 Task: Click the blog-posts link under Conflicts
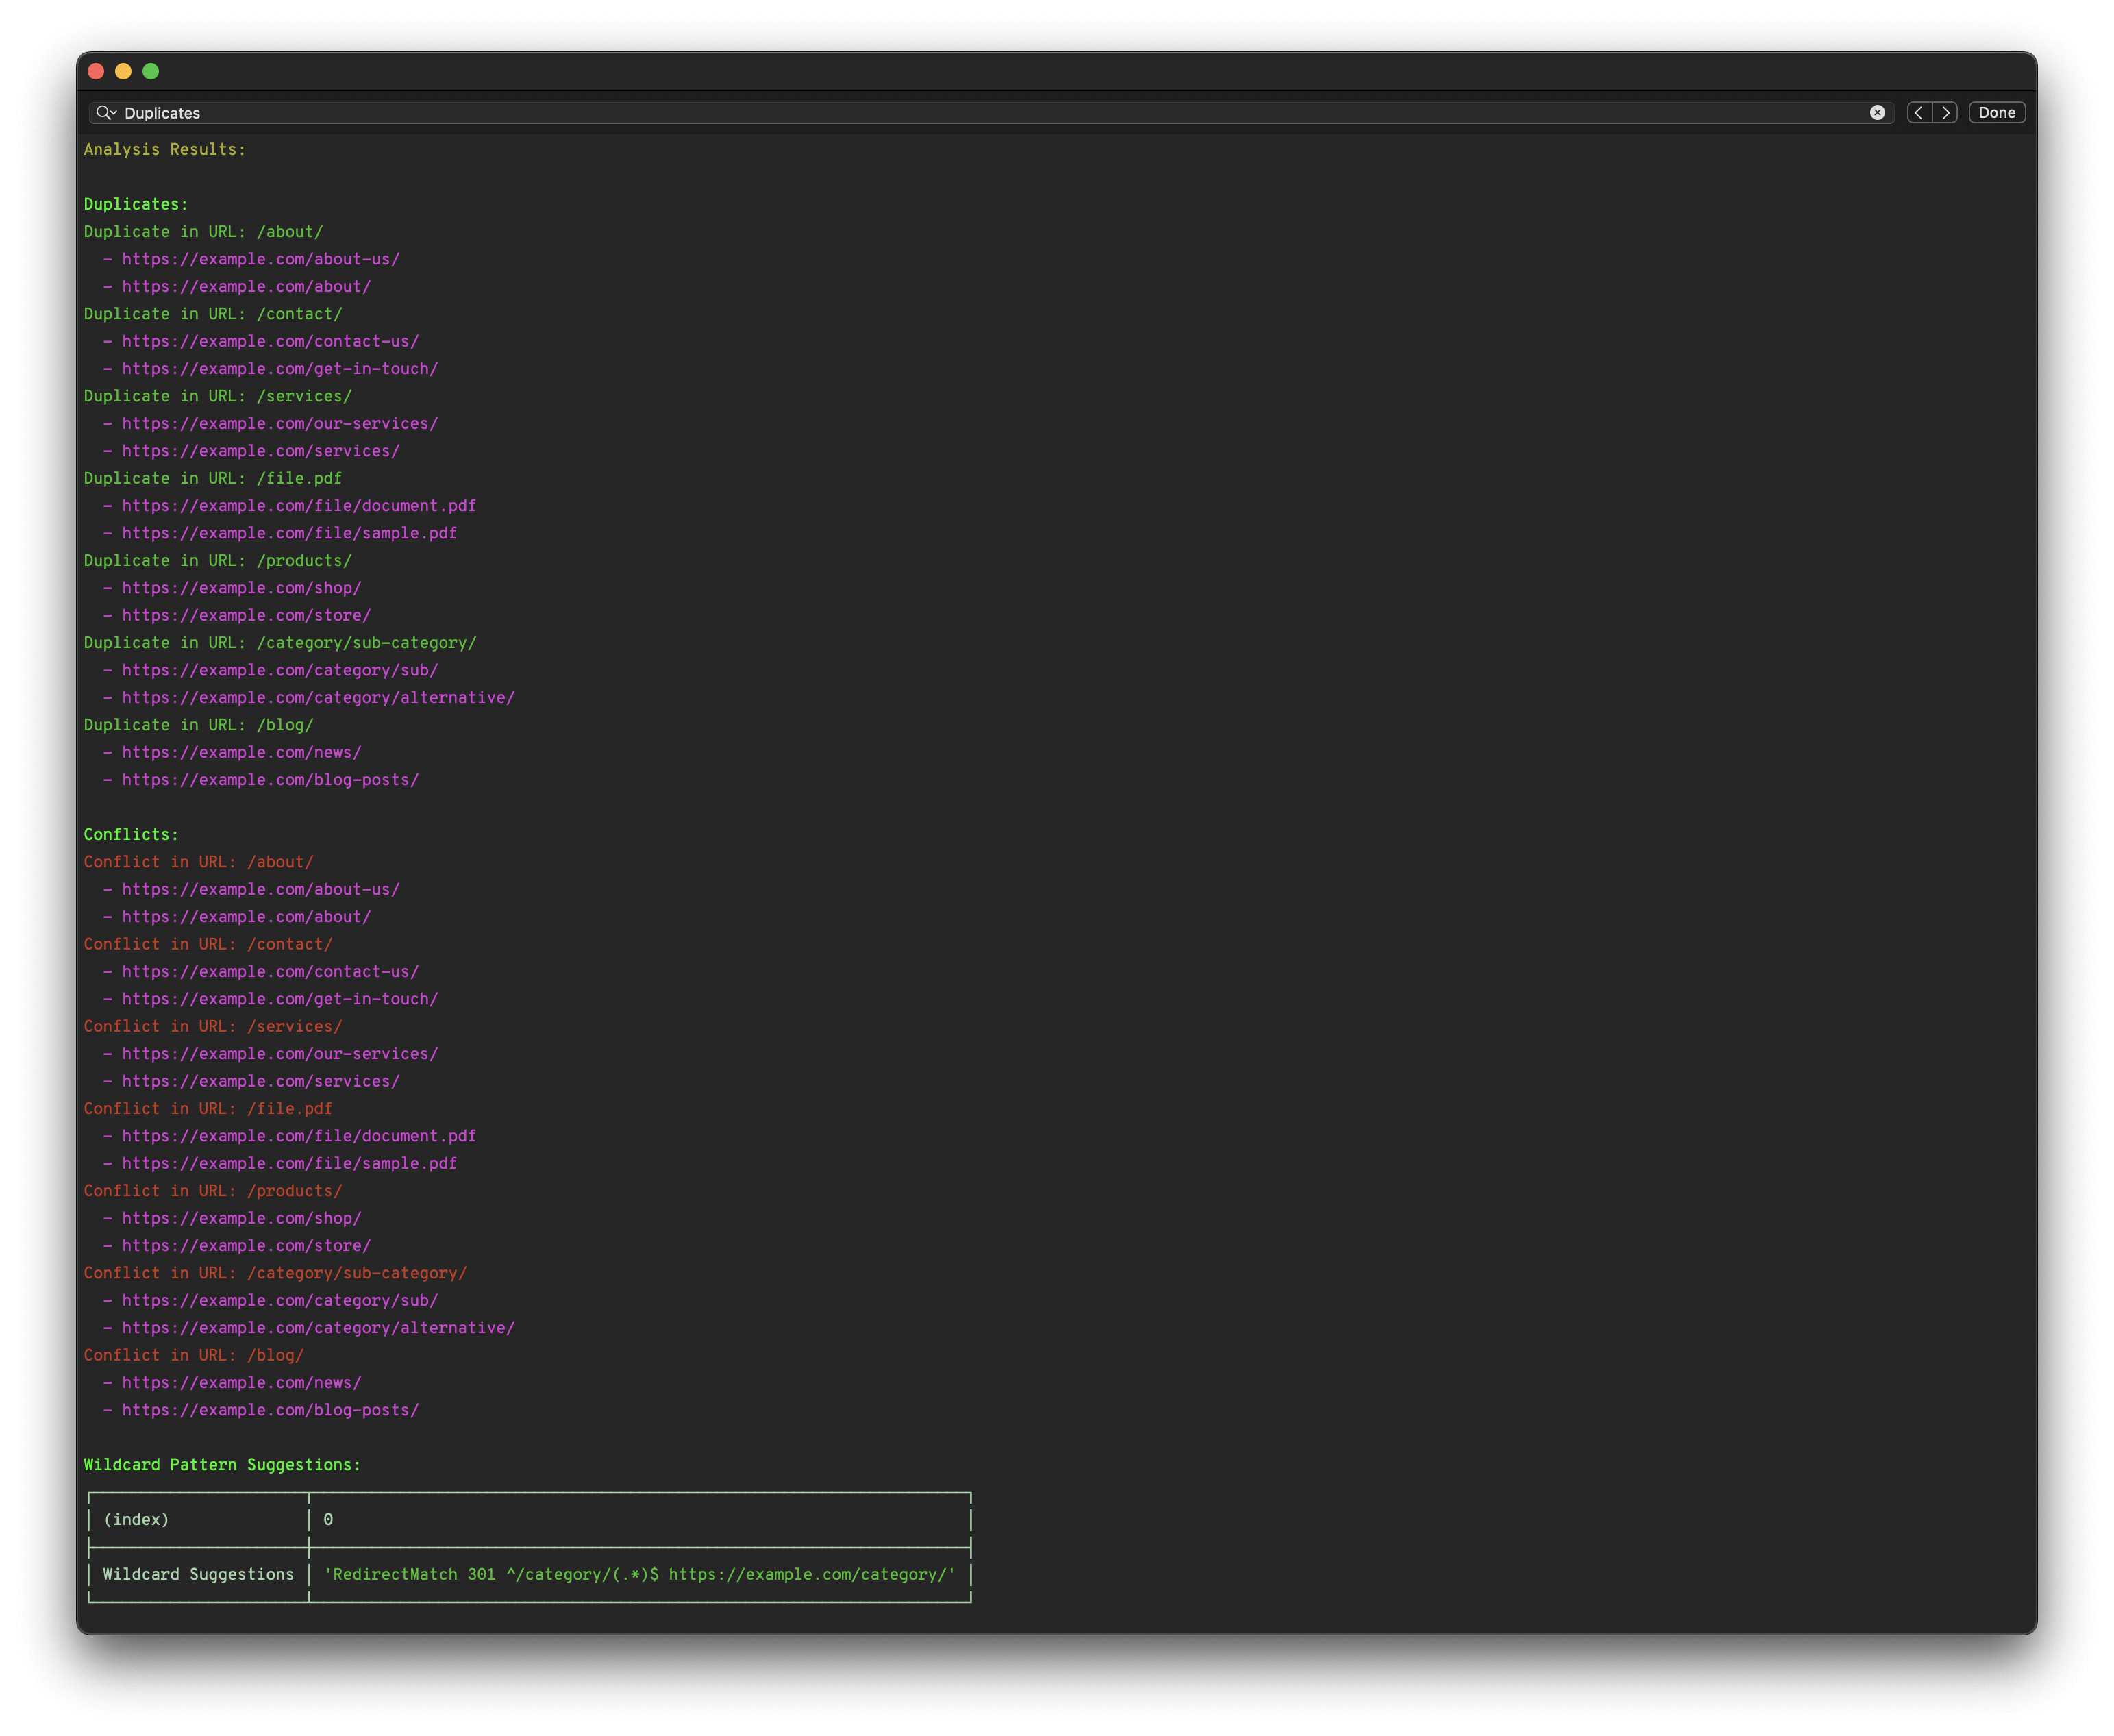tap(270, 1410)
